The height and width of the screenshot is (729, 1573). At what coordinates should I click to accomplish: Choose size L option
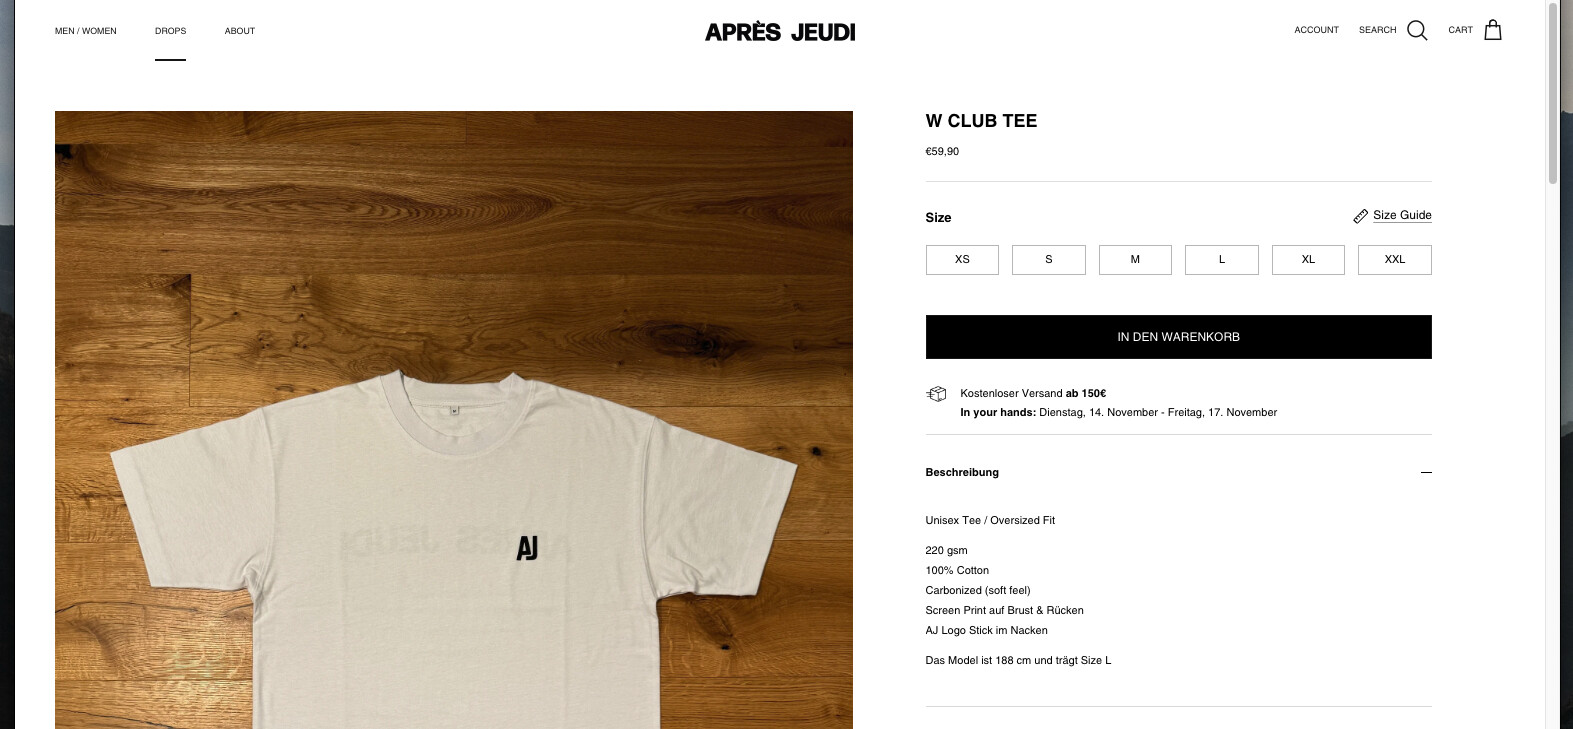pos(1222,260)
